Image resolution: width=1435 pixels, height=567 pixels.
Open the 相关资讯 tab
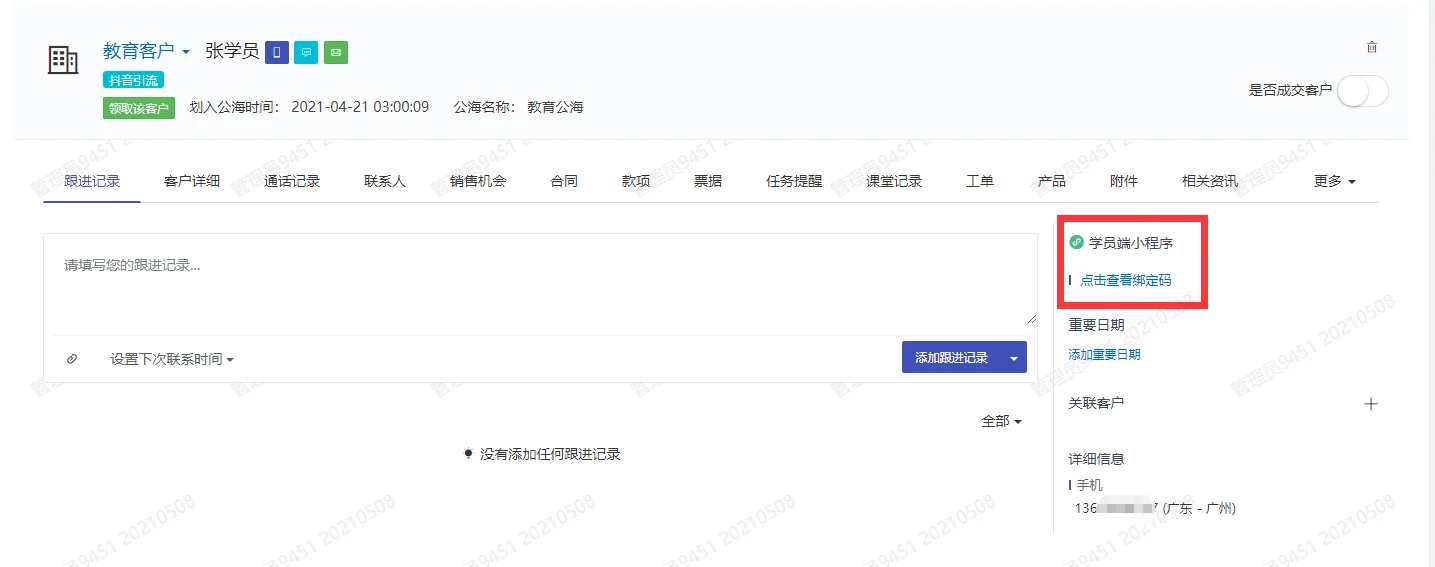click(x=1210, y=181)
